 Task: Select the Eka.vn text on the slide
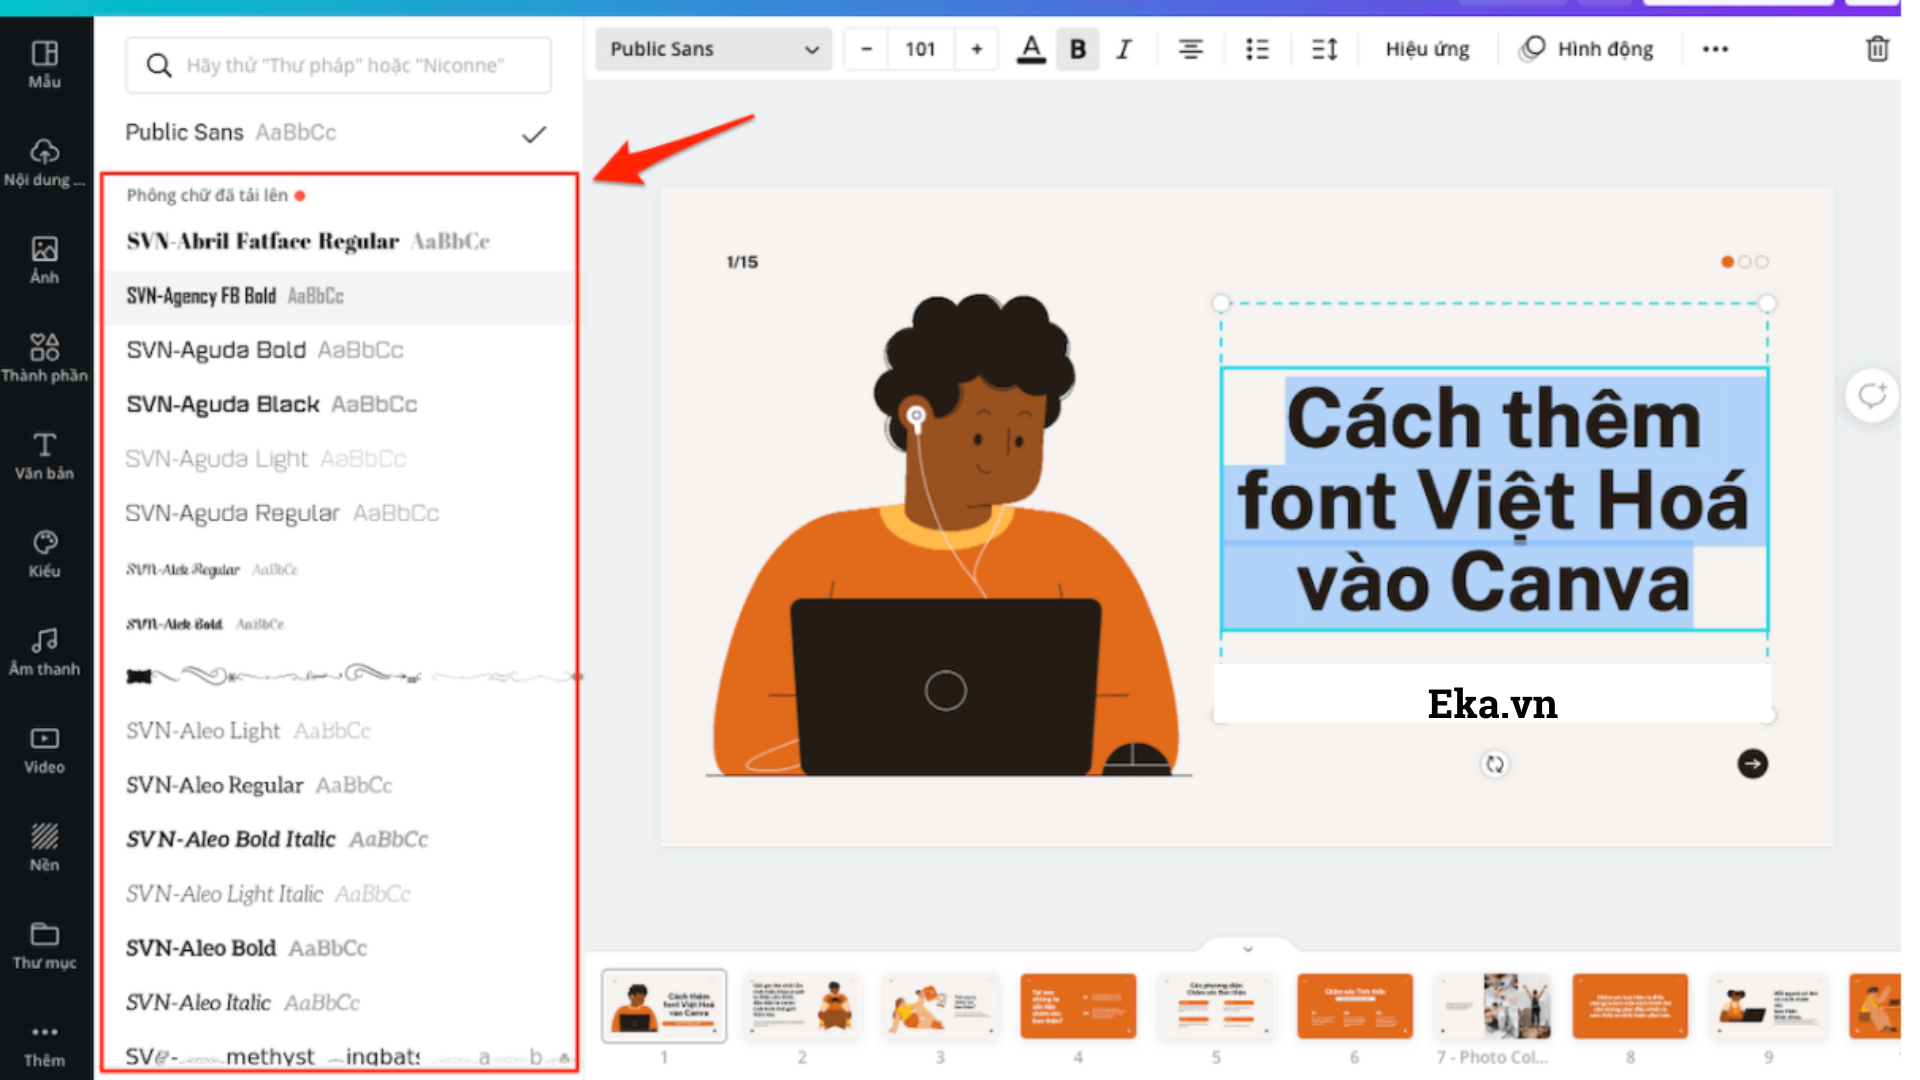(1492, 704)
